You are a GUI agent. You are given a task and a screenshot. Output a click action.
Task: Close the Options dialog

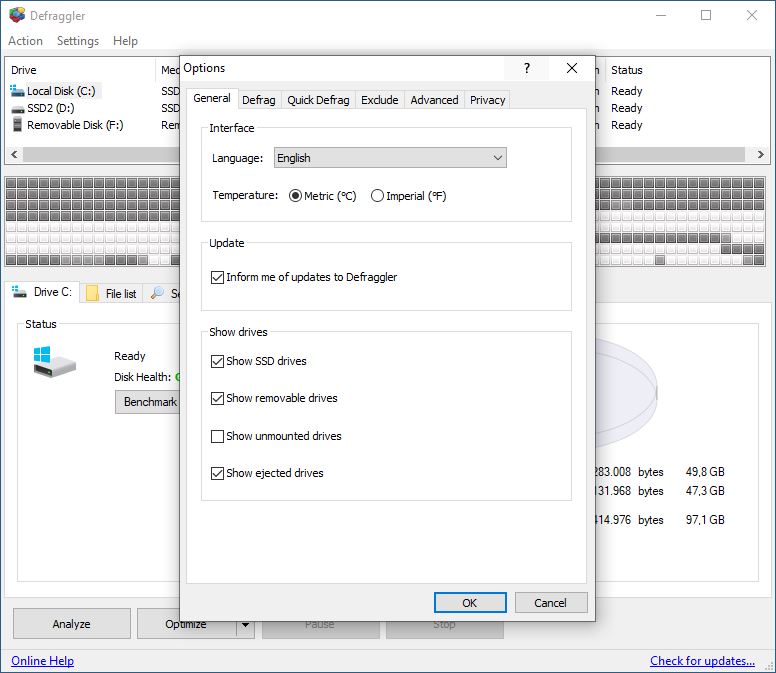(572, 68)
